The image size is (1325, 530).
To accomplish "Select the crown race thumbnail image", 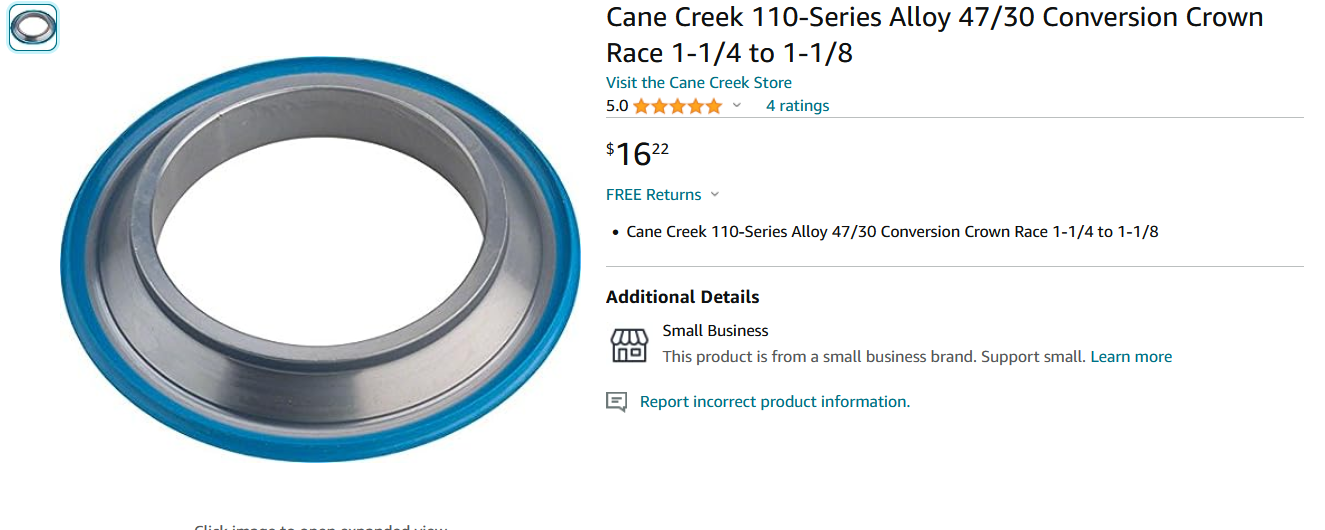I will (x=33, y=28).
